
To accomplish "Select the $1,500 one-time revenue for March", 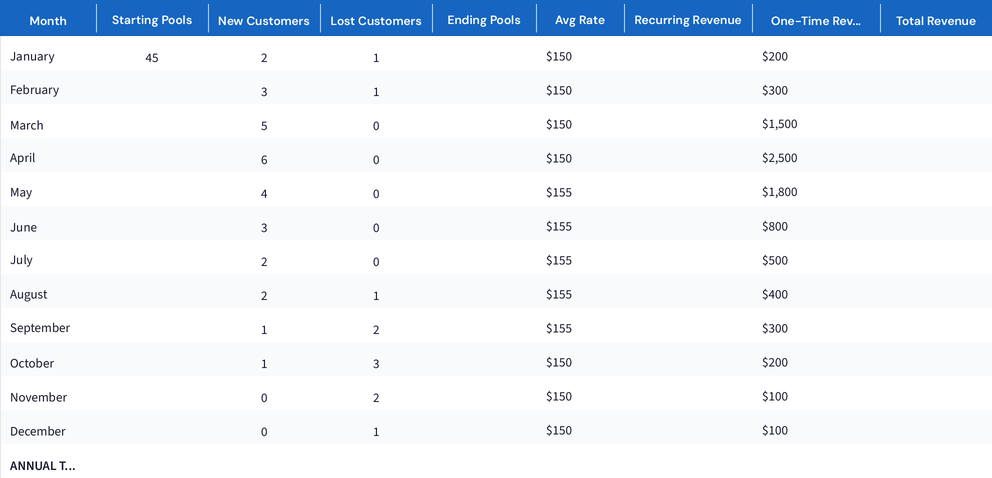I will click(779, 124).
